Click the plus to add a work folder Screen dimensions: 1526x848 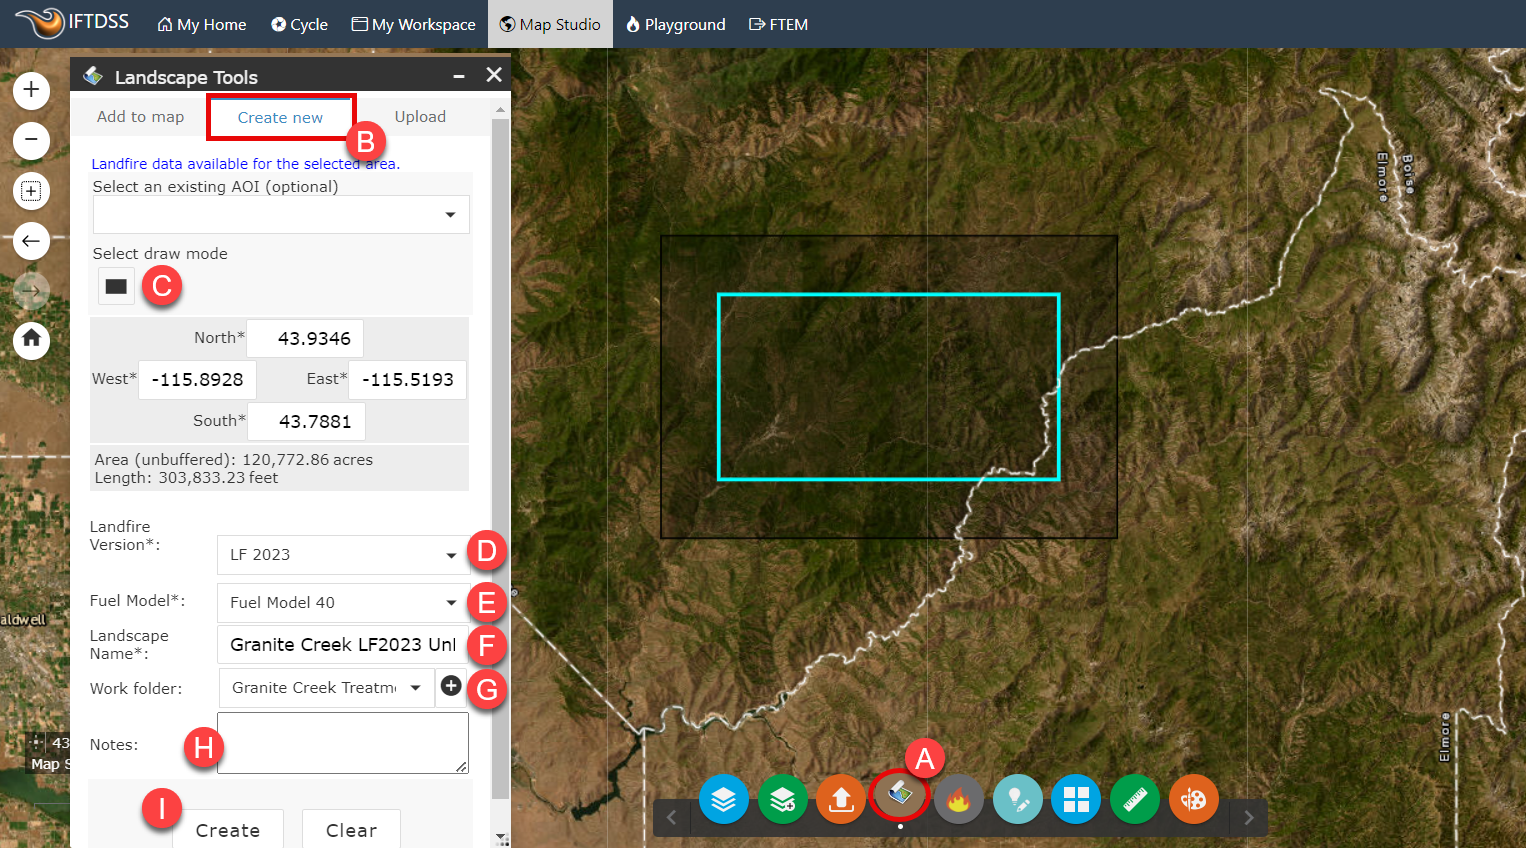(x=451, y=686)
